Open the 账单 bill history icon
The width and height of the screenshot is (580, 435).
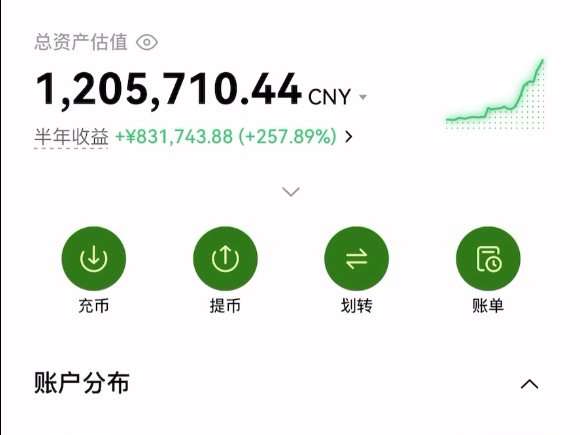pos(488,258)
